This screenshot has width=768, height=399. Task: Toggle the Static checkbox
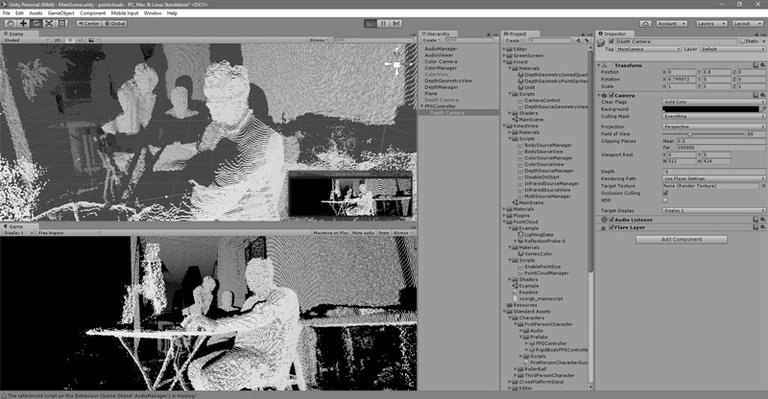tap(743, 42)
